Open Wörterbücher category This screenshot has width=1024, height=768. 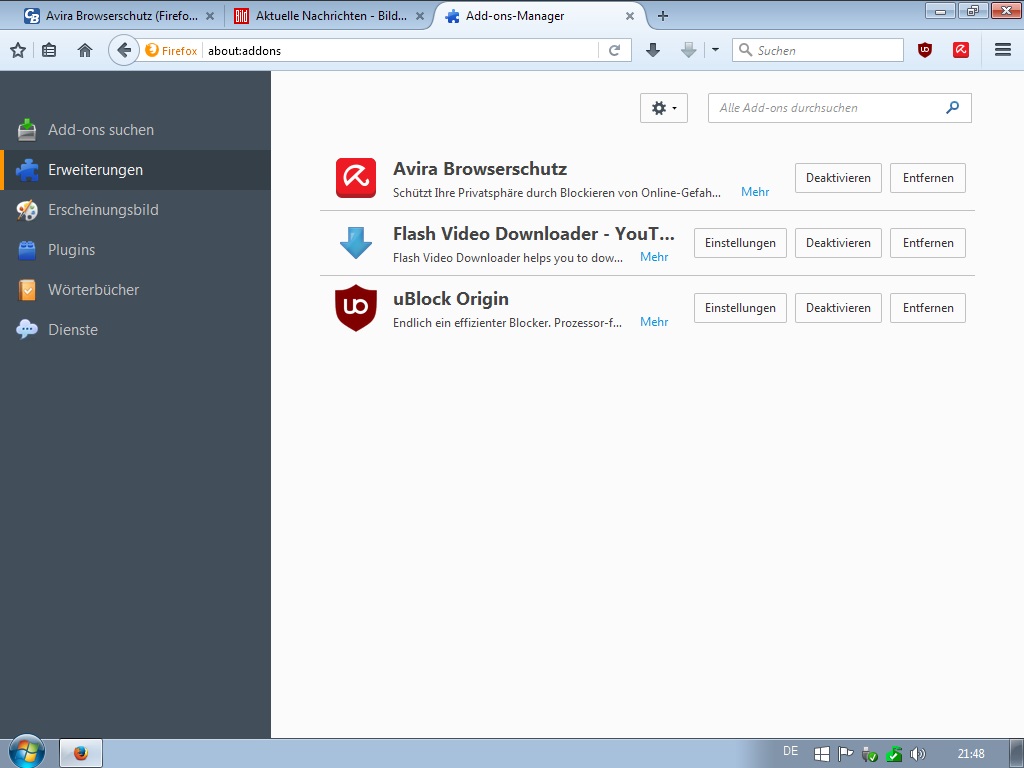[x=135, y=289]
